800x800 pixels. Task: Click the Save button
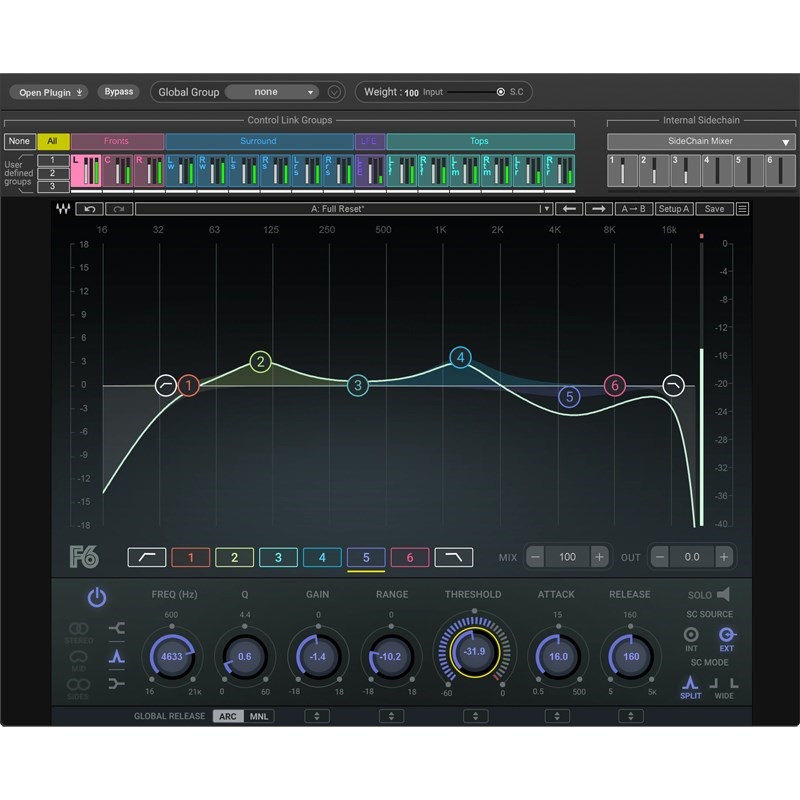714,209
